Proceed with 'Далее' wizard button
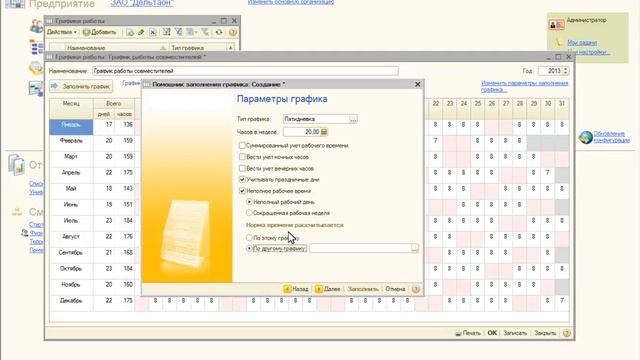 coord(328,289)
